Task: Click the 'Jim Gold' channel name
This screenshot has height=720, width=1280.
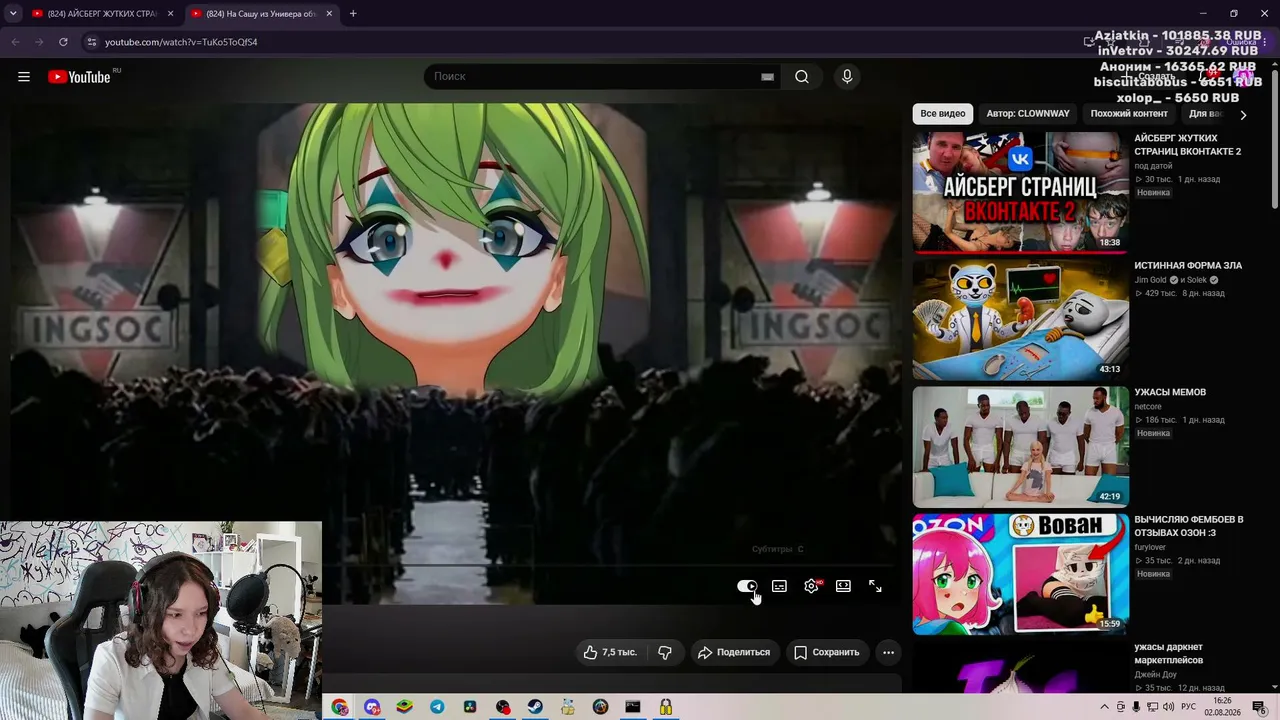Action: pyautogui.click(x=1150, y=280)
